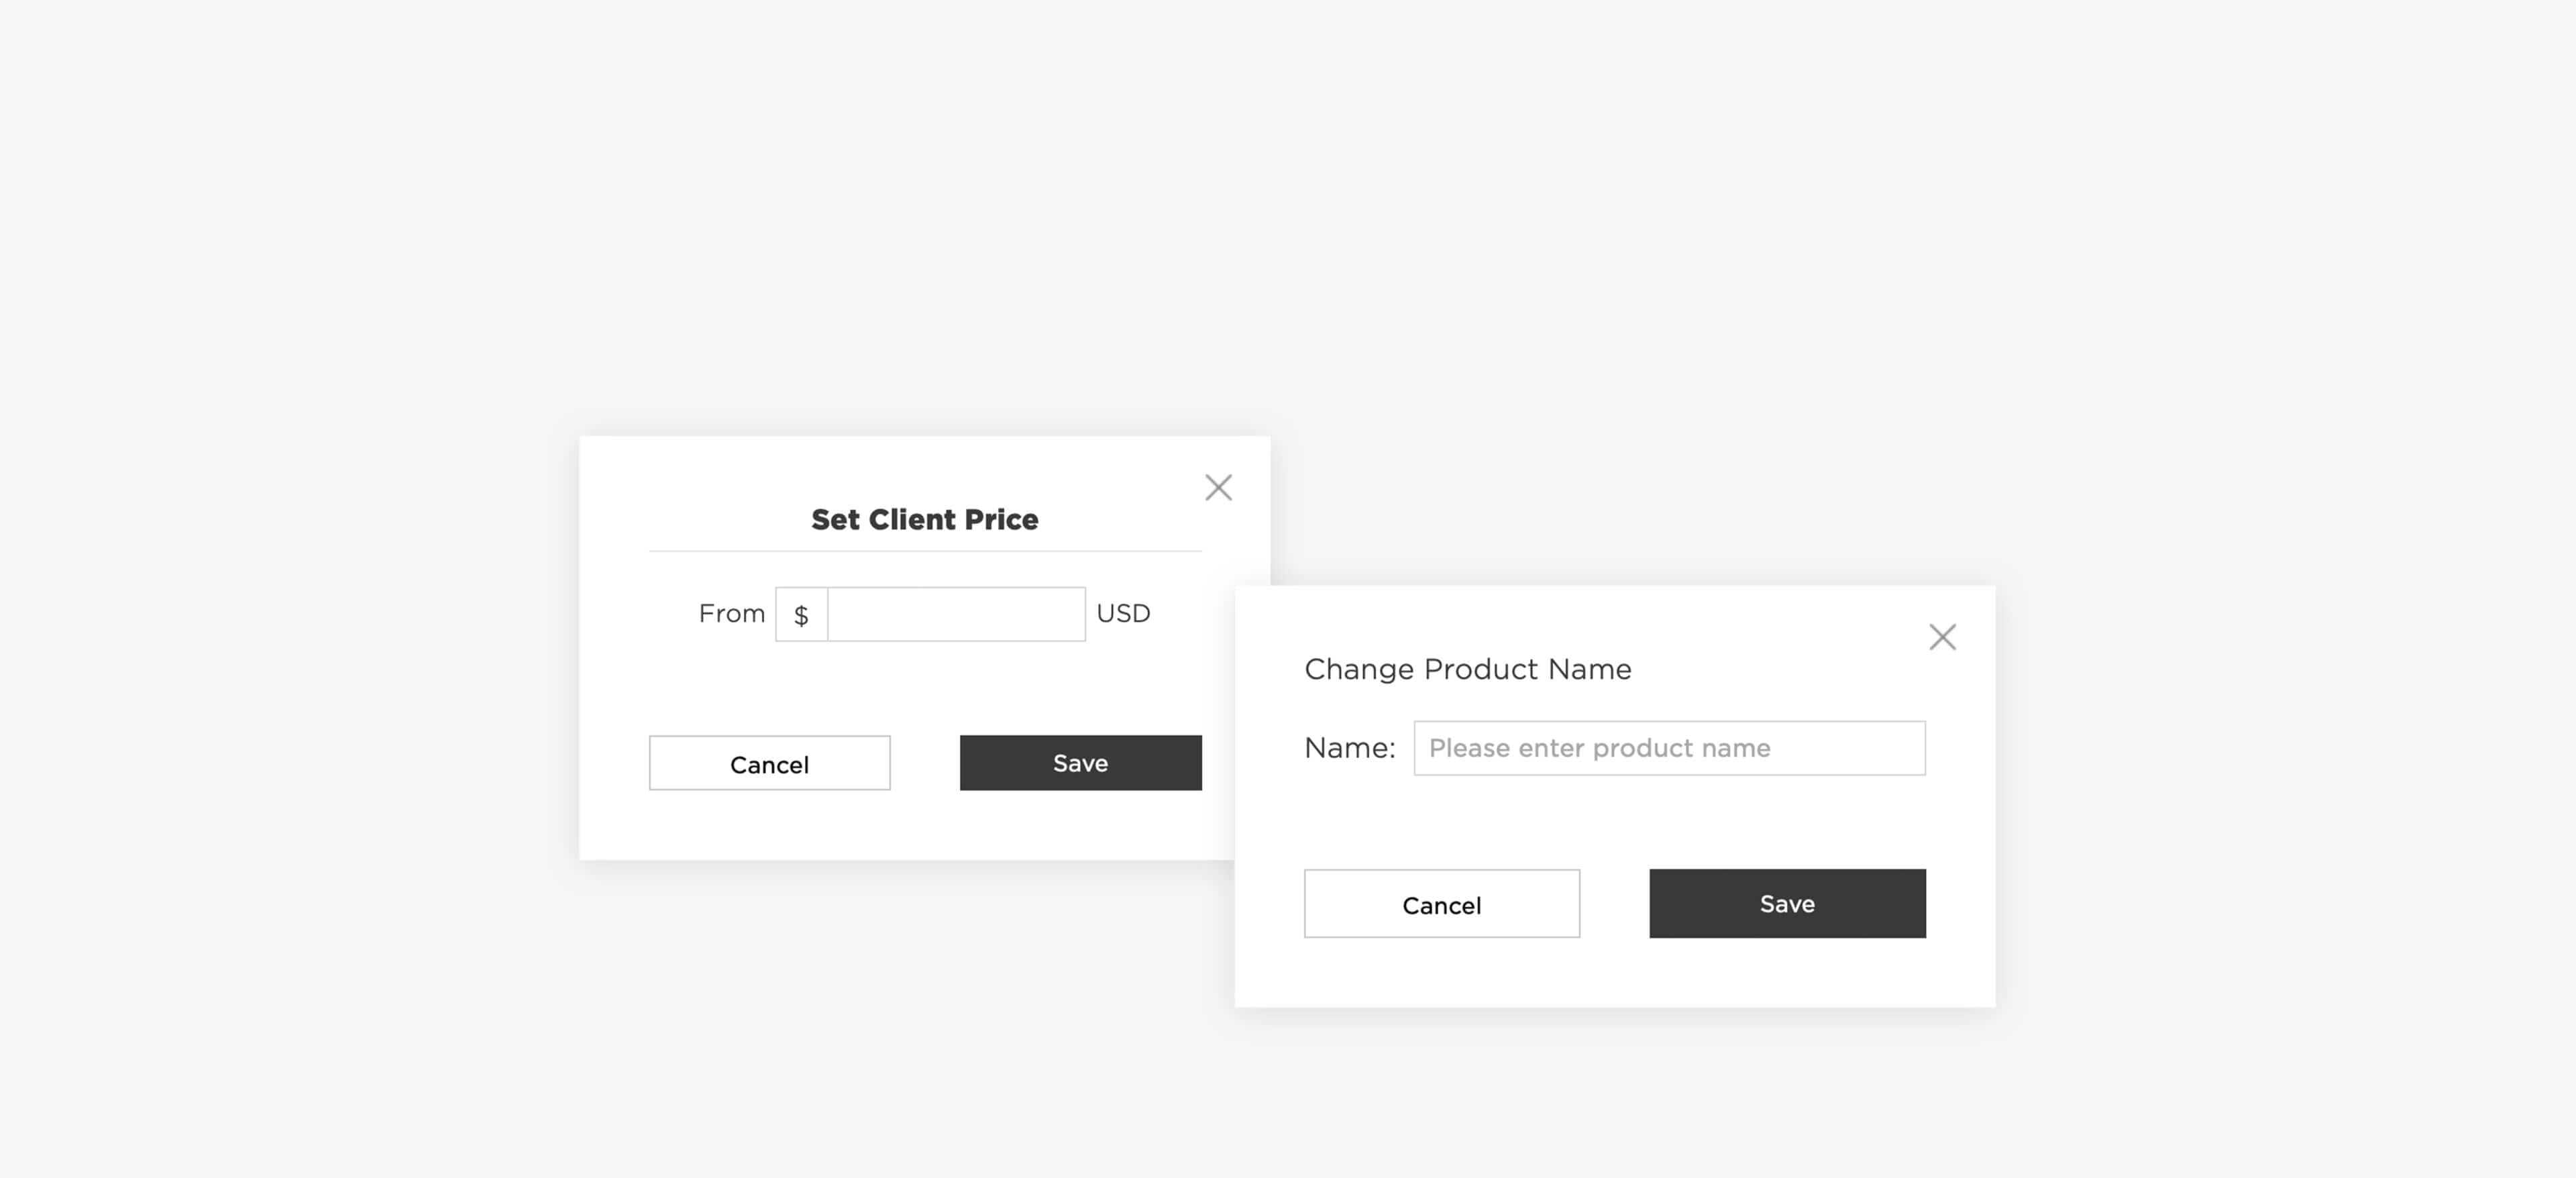2576x1178 pixels.
Task: Save the client price
Action: pos(1080,762)
